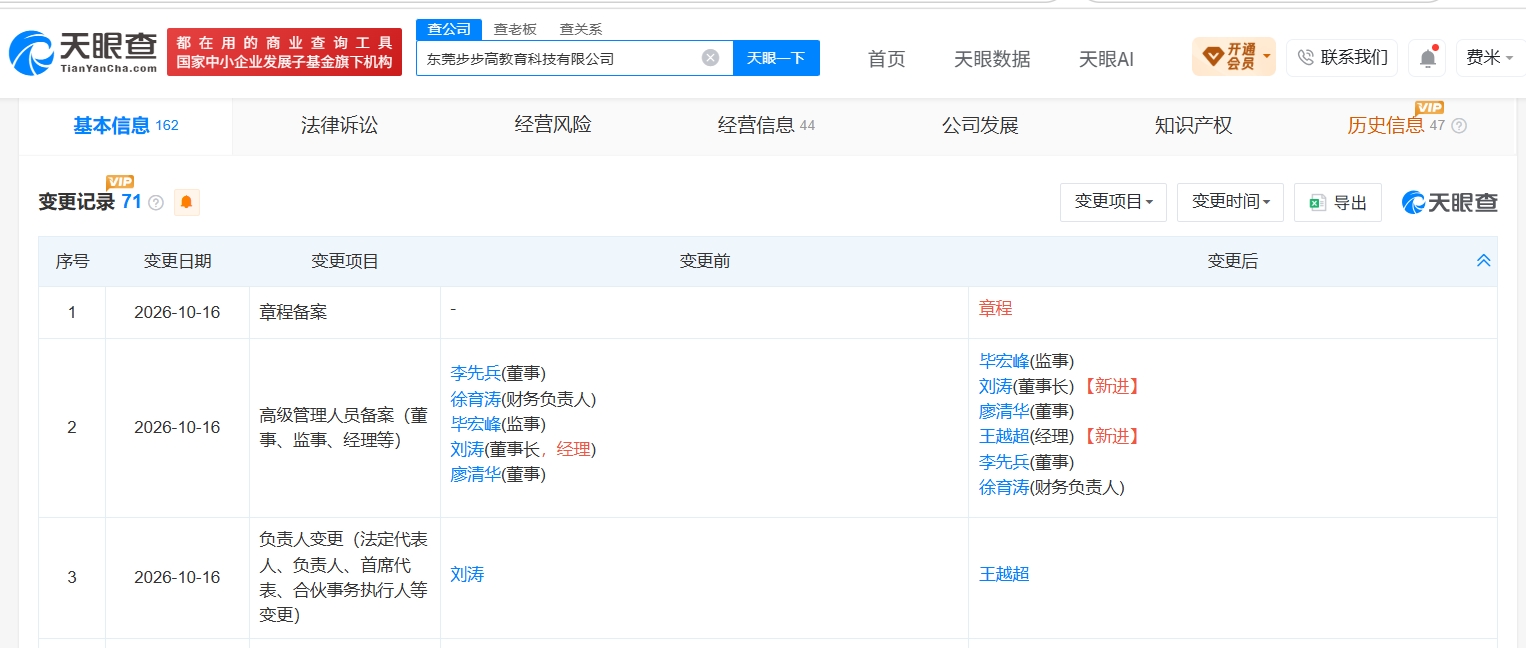
Task: Clear the search box with the X icon
Action: click(x=710, y=58)
